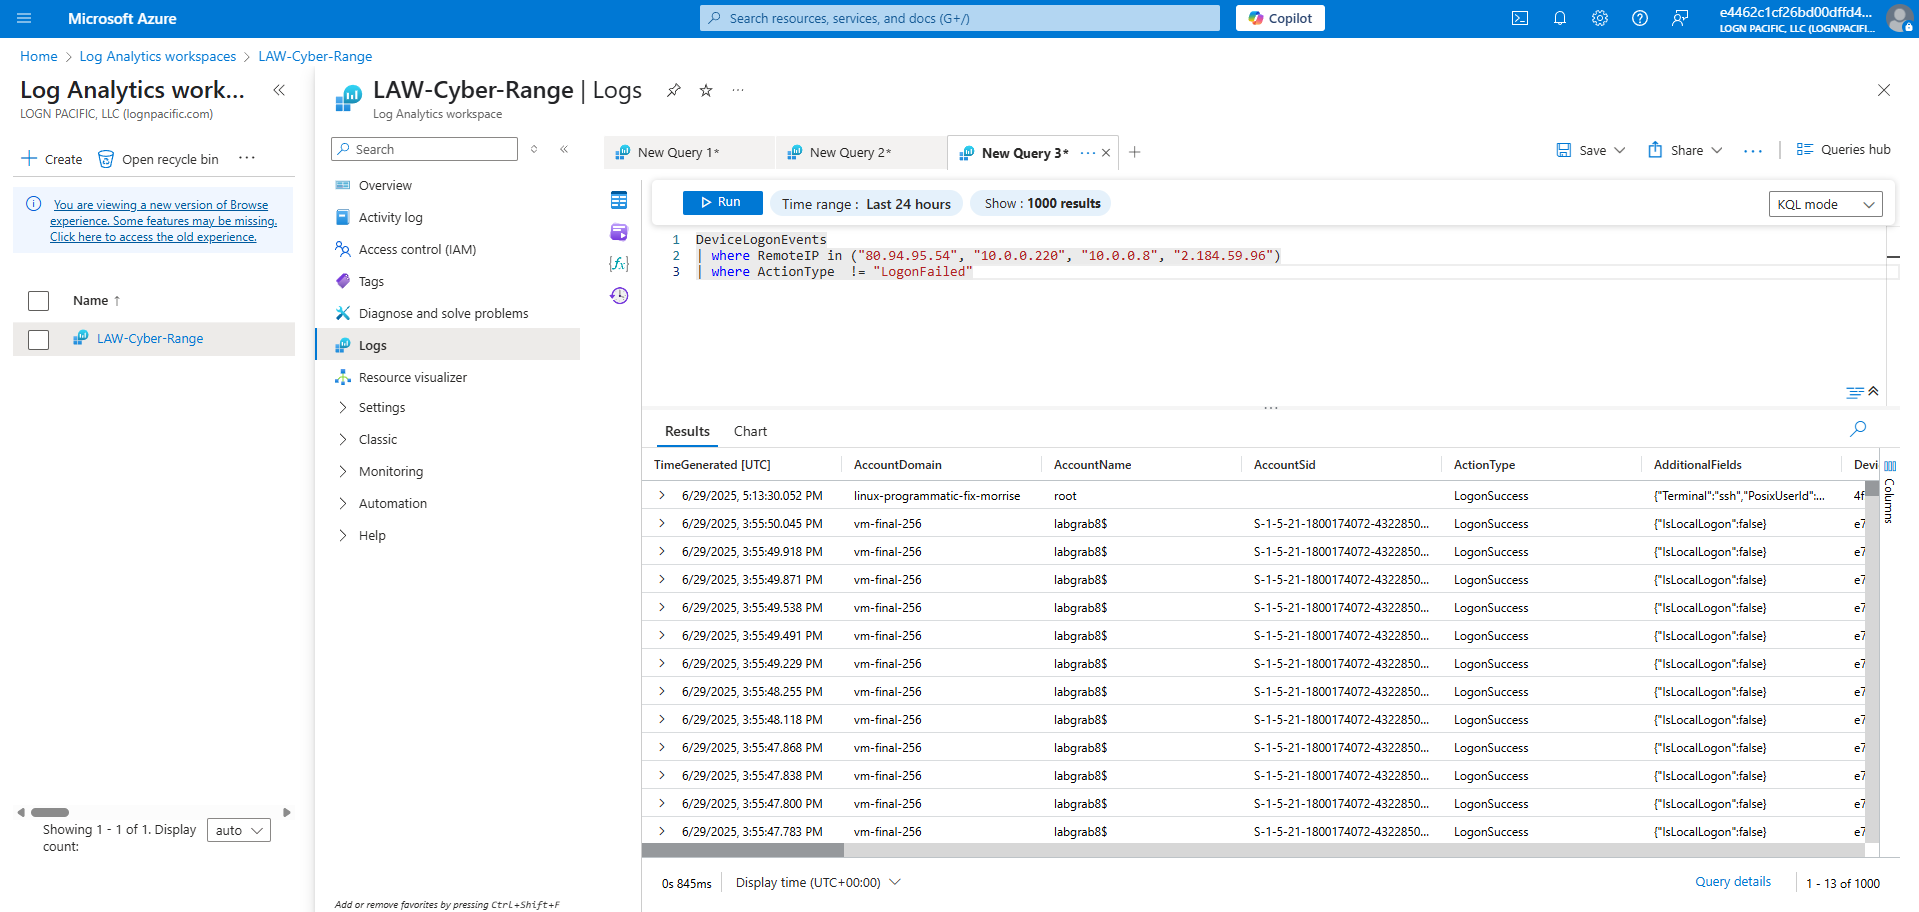Change the Show 1000 results limit
Screen dimensions: 1919x912
coord(1042,203)
